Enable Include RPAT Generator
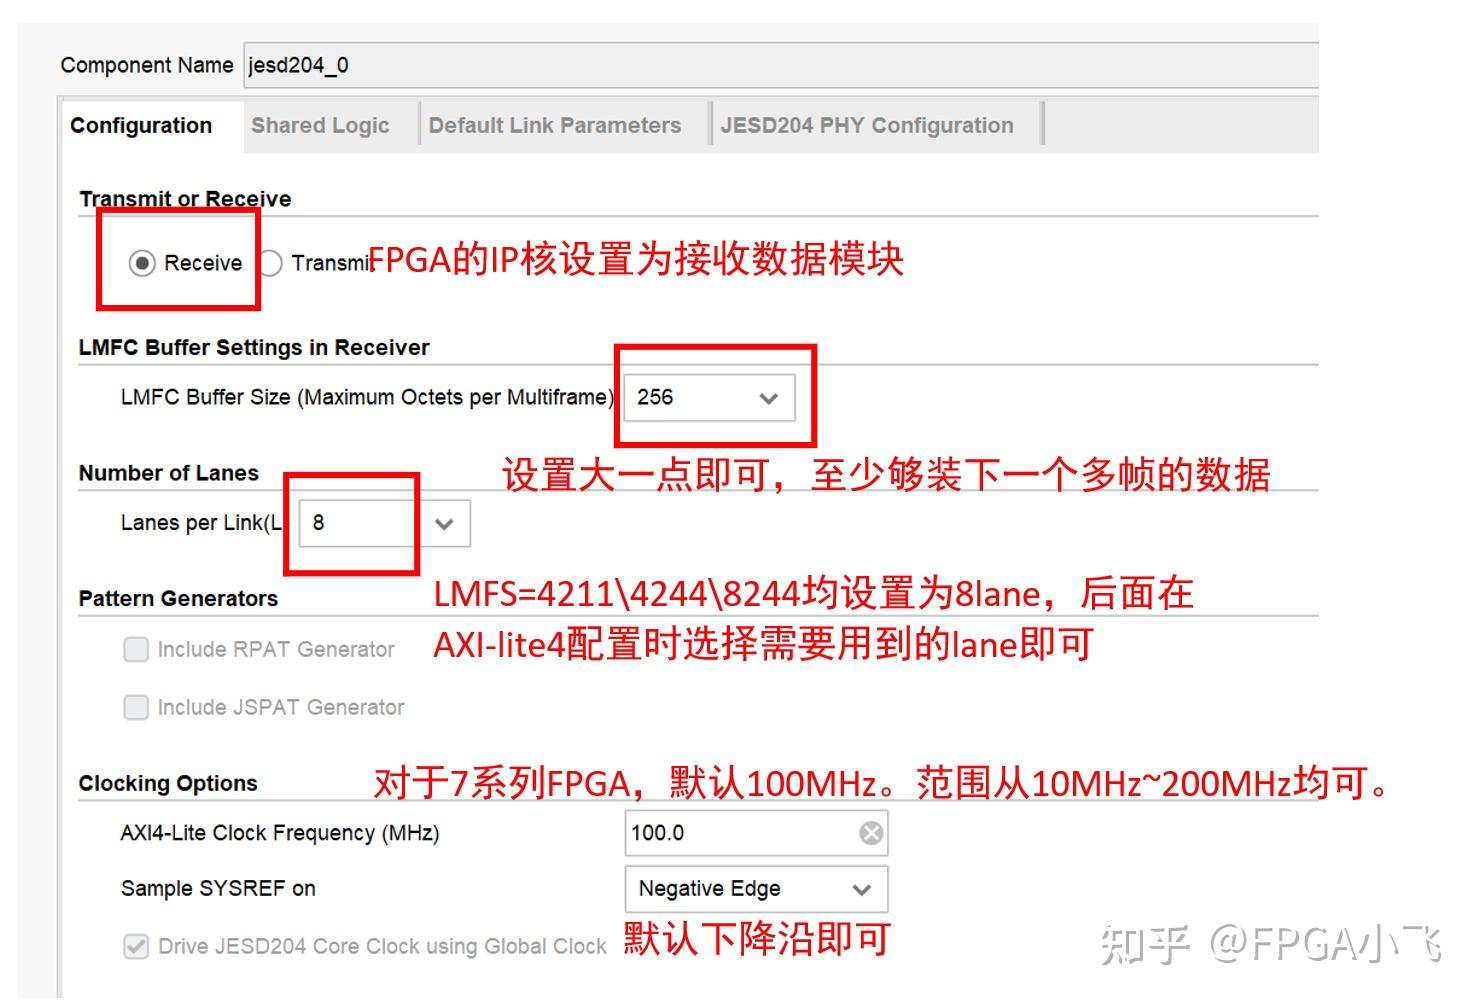 [136, 649]
